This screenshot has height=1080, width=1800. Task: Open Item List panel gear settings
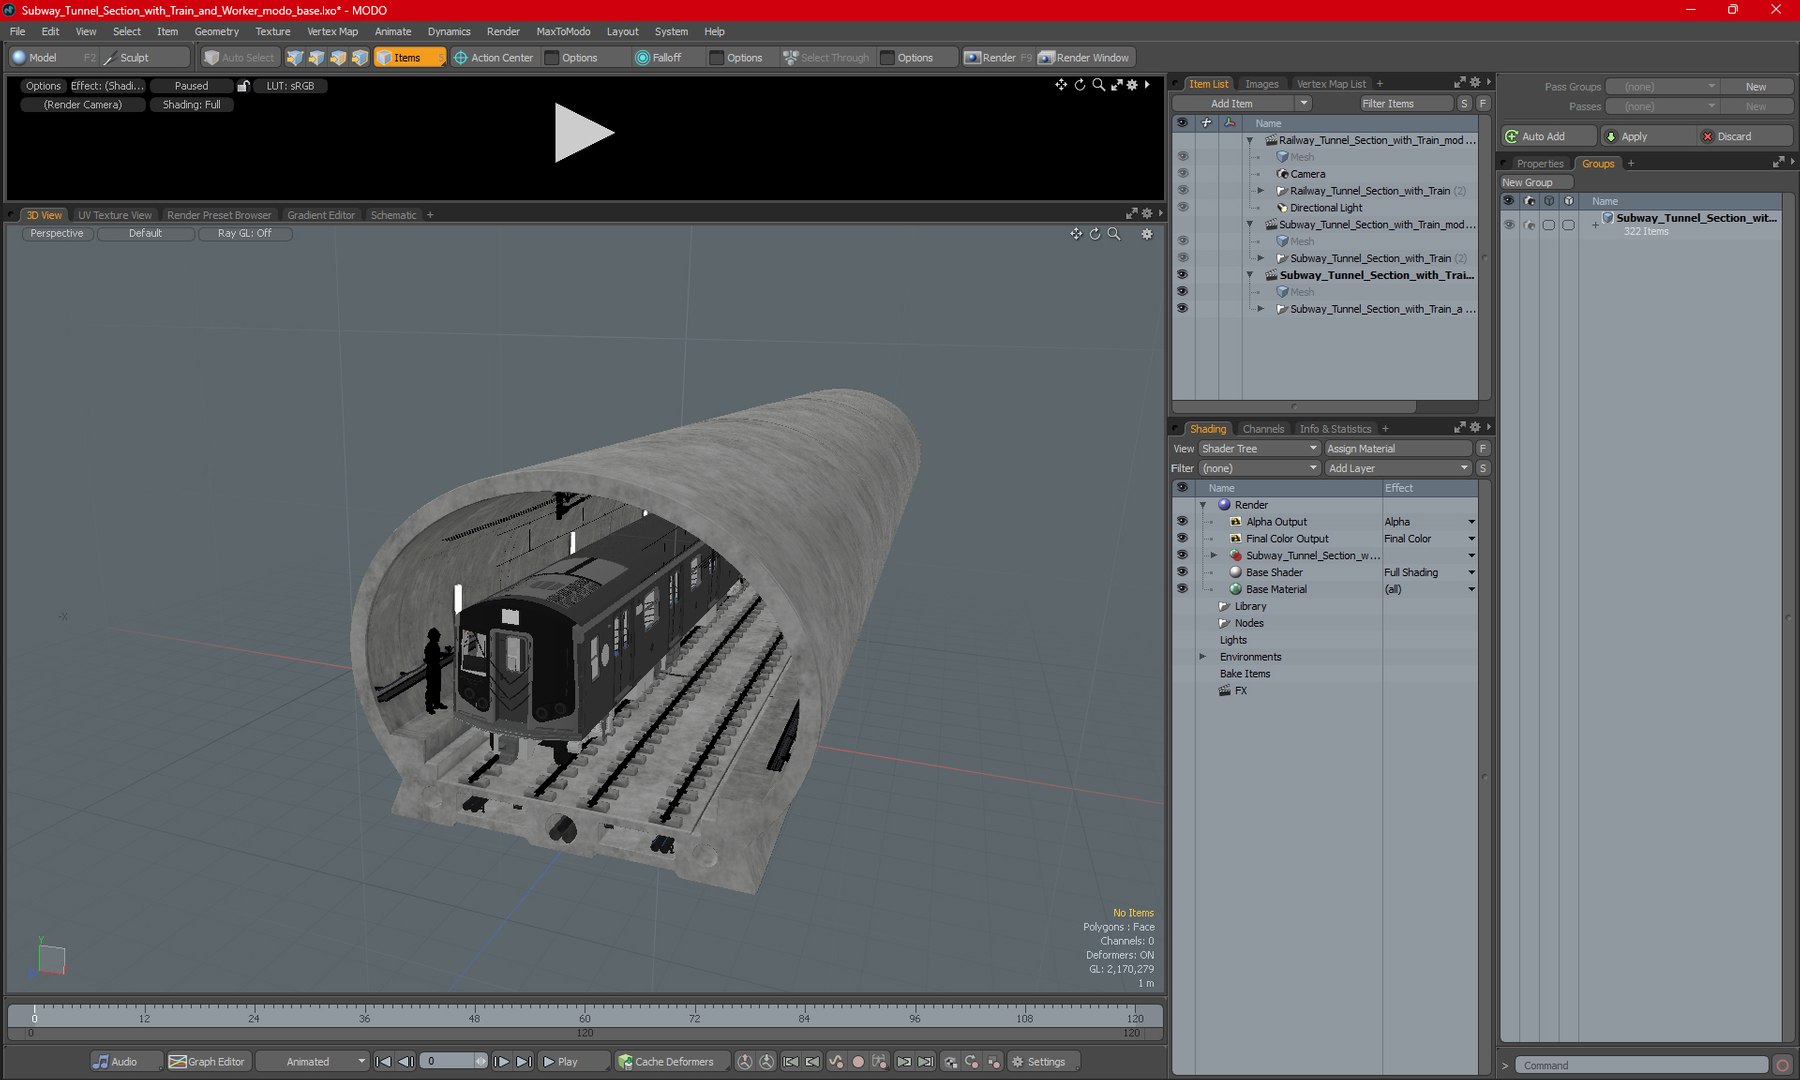(x=1475, y=83)
